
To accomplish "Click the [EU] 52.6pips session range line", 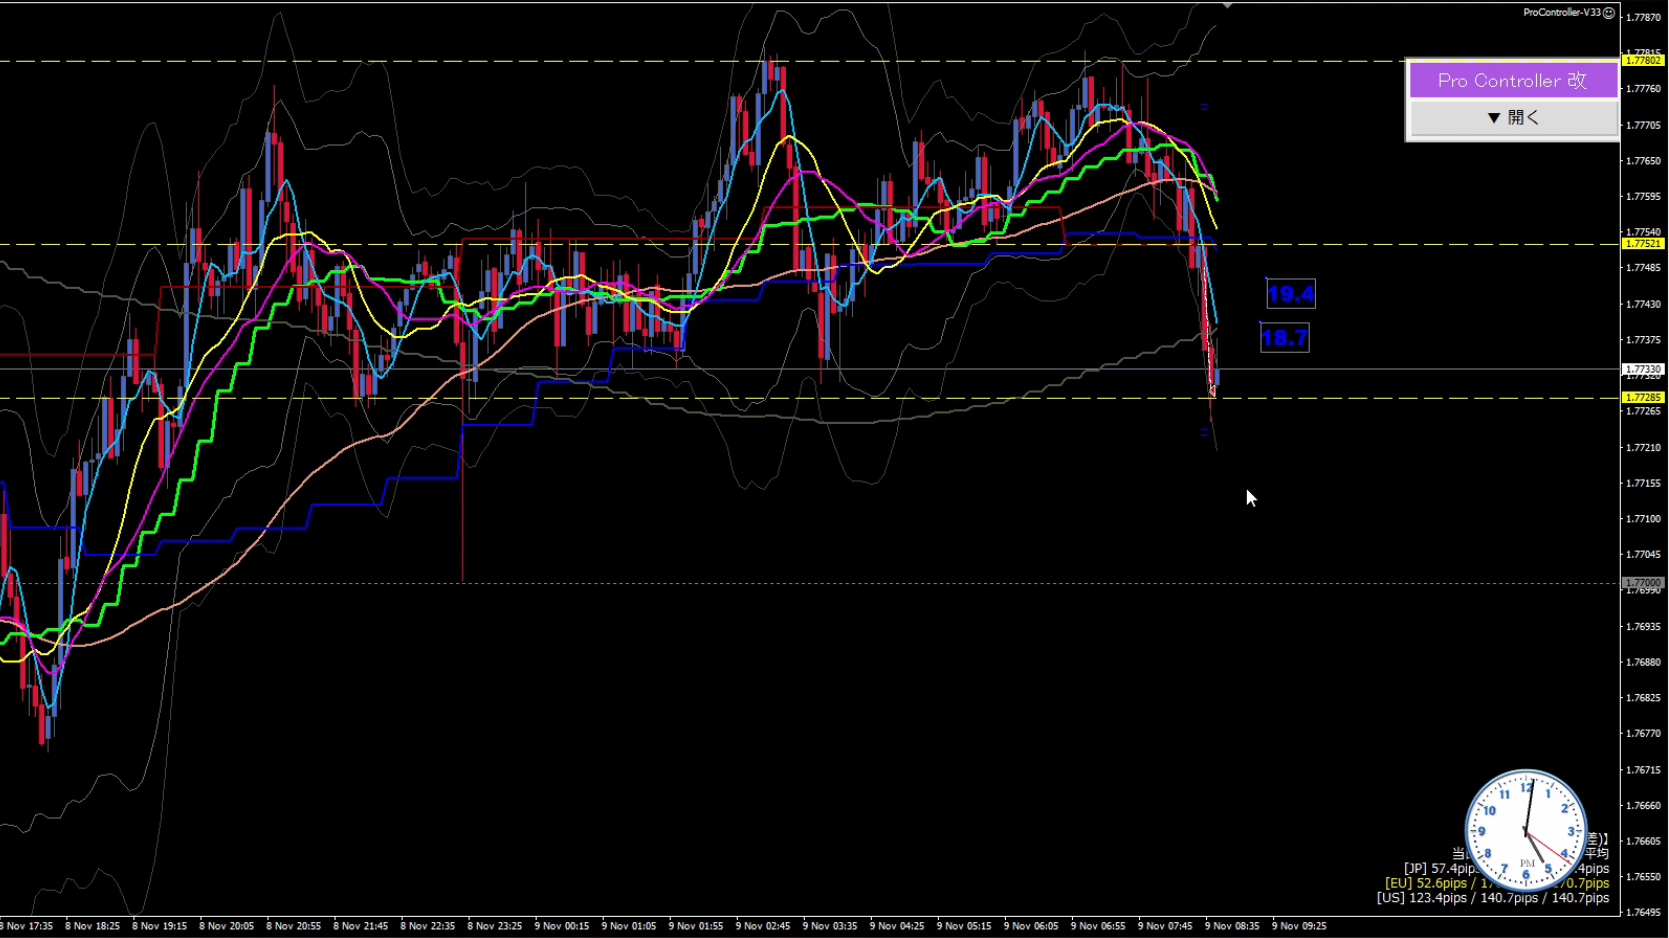I will [1496, 883].
